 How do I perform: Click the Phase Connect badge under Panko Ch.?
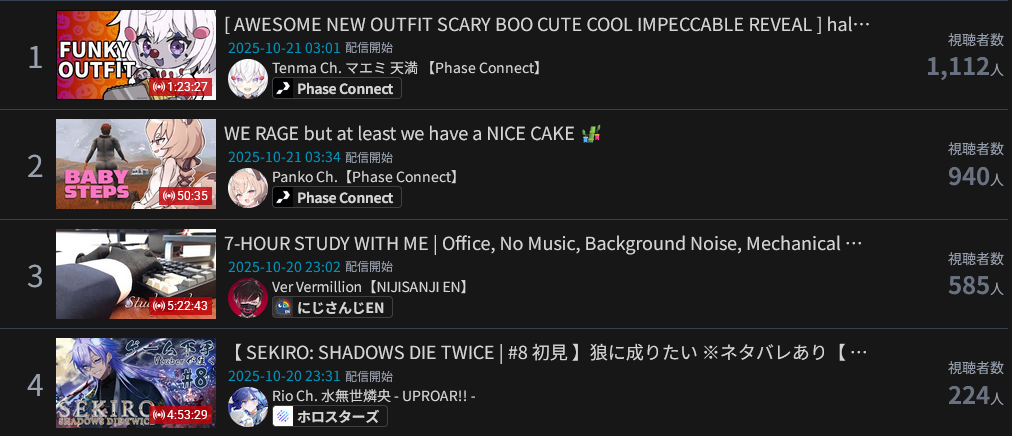click(337, 197)
